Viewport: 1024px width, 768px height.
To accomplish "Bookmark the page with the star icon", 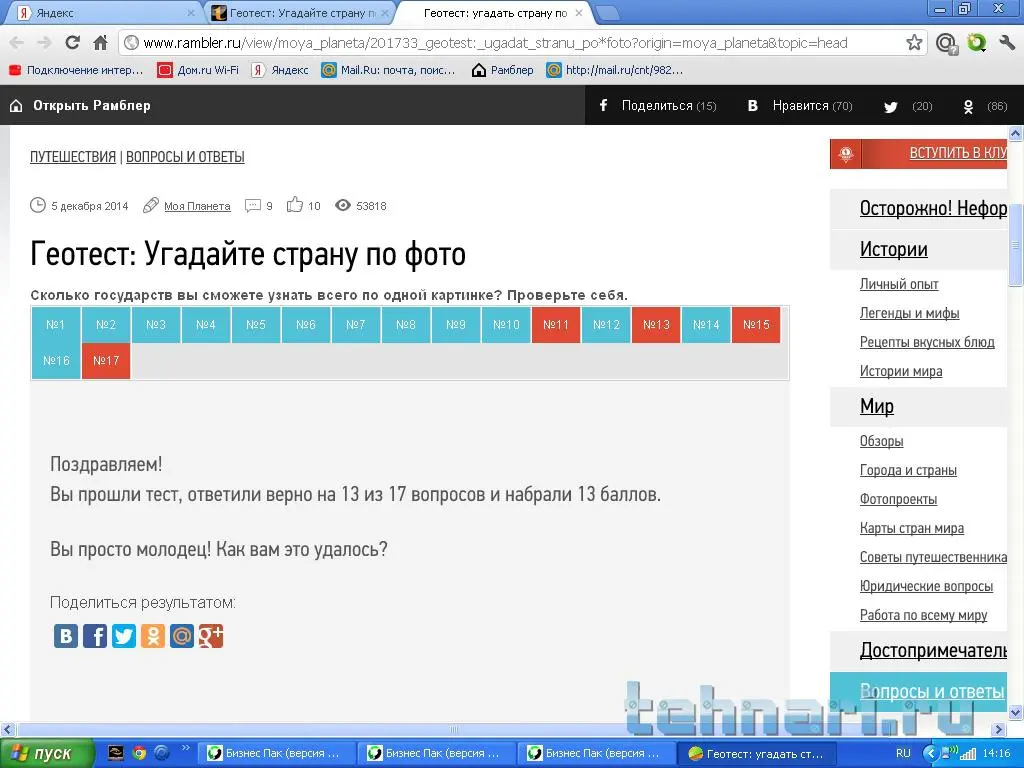I will [913, 44].
